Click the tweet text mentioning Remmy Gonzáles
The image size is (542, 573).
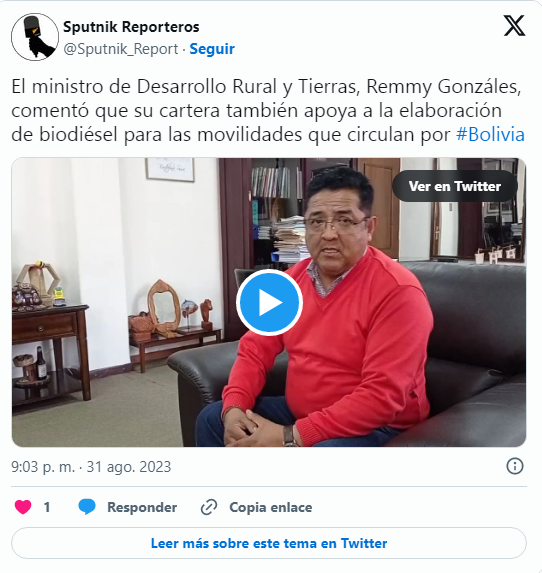pyautogui.click(x=268, y=110)
